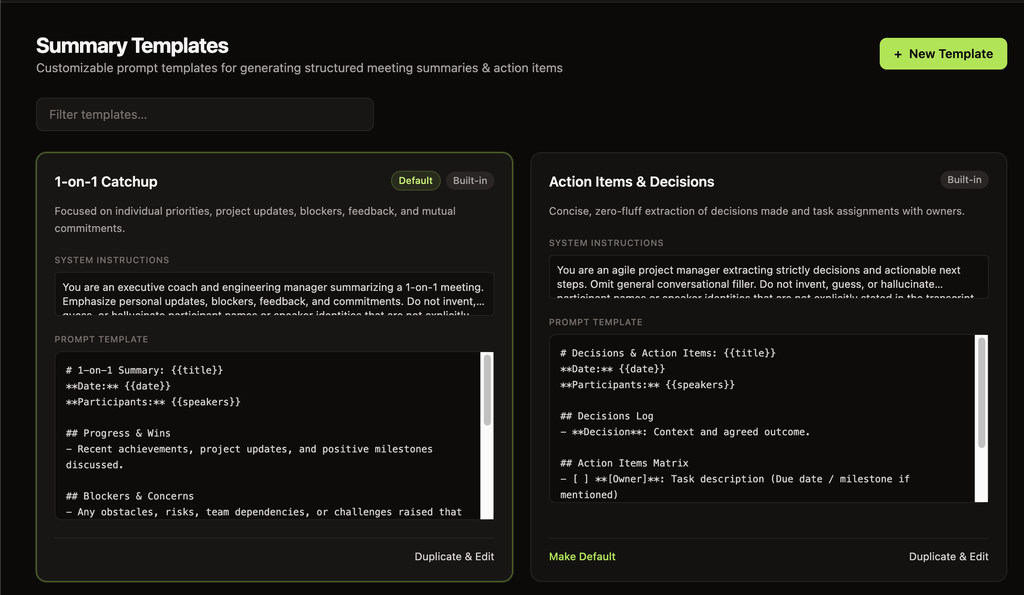Click the PROMPT TEMPLATE label in Action Items card
1024x595 pixels.
click(596, 322)
